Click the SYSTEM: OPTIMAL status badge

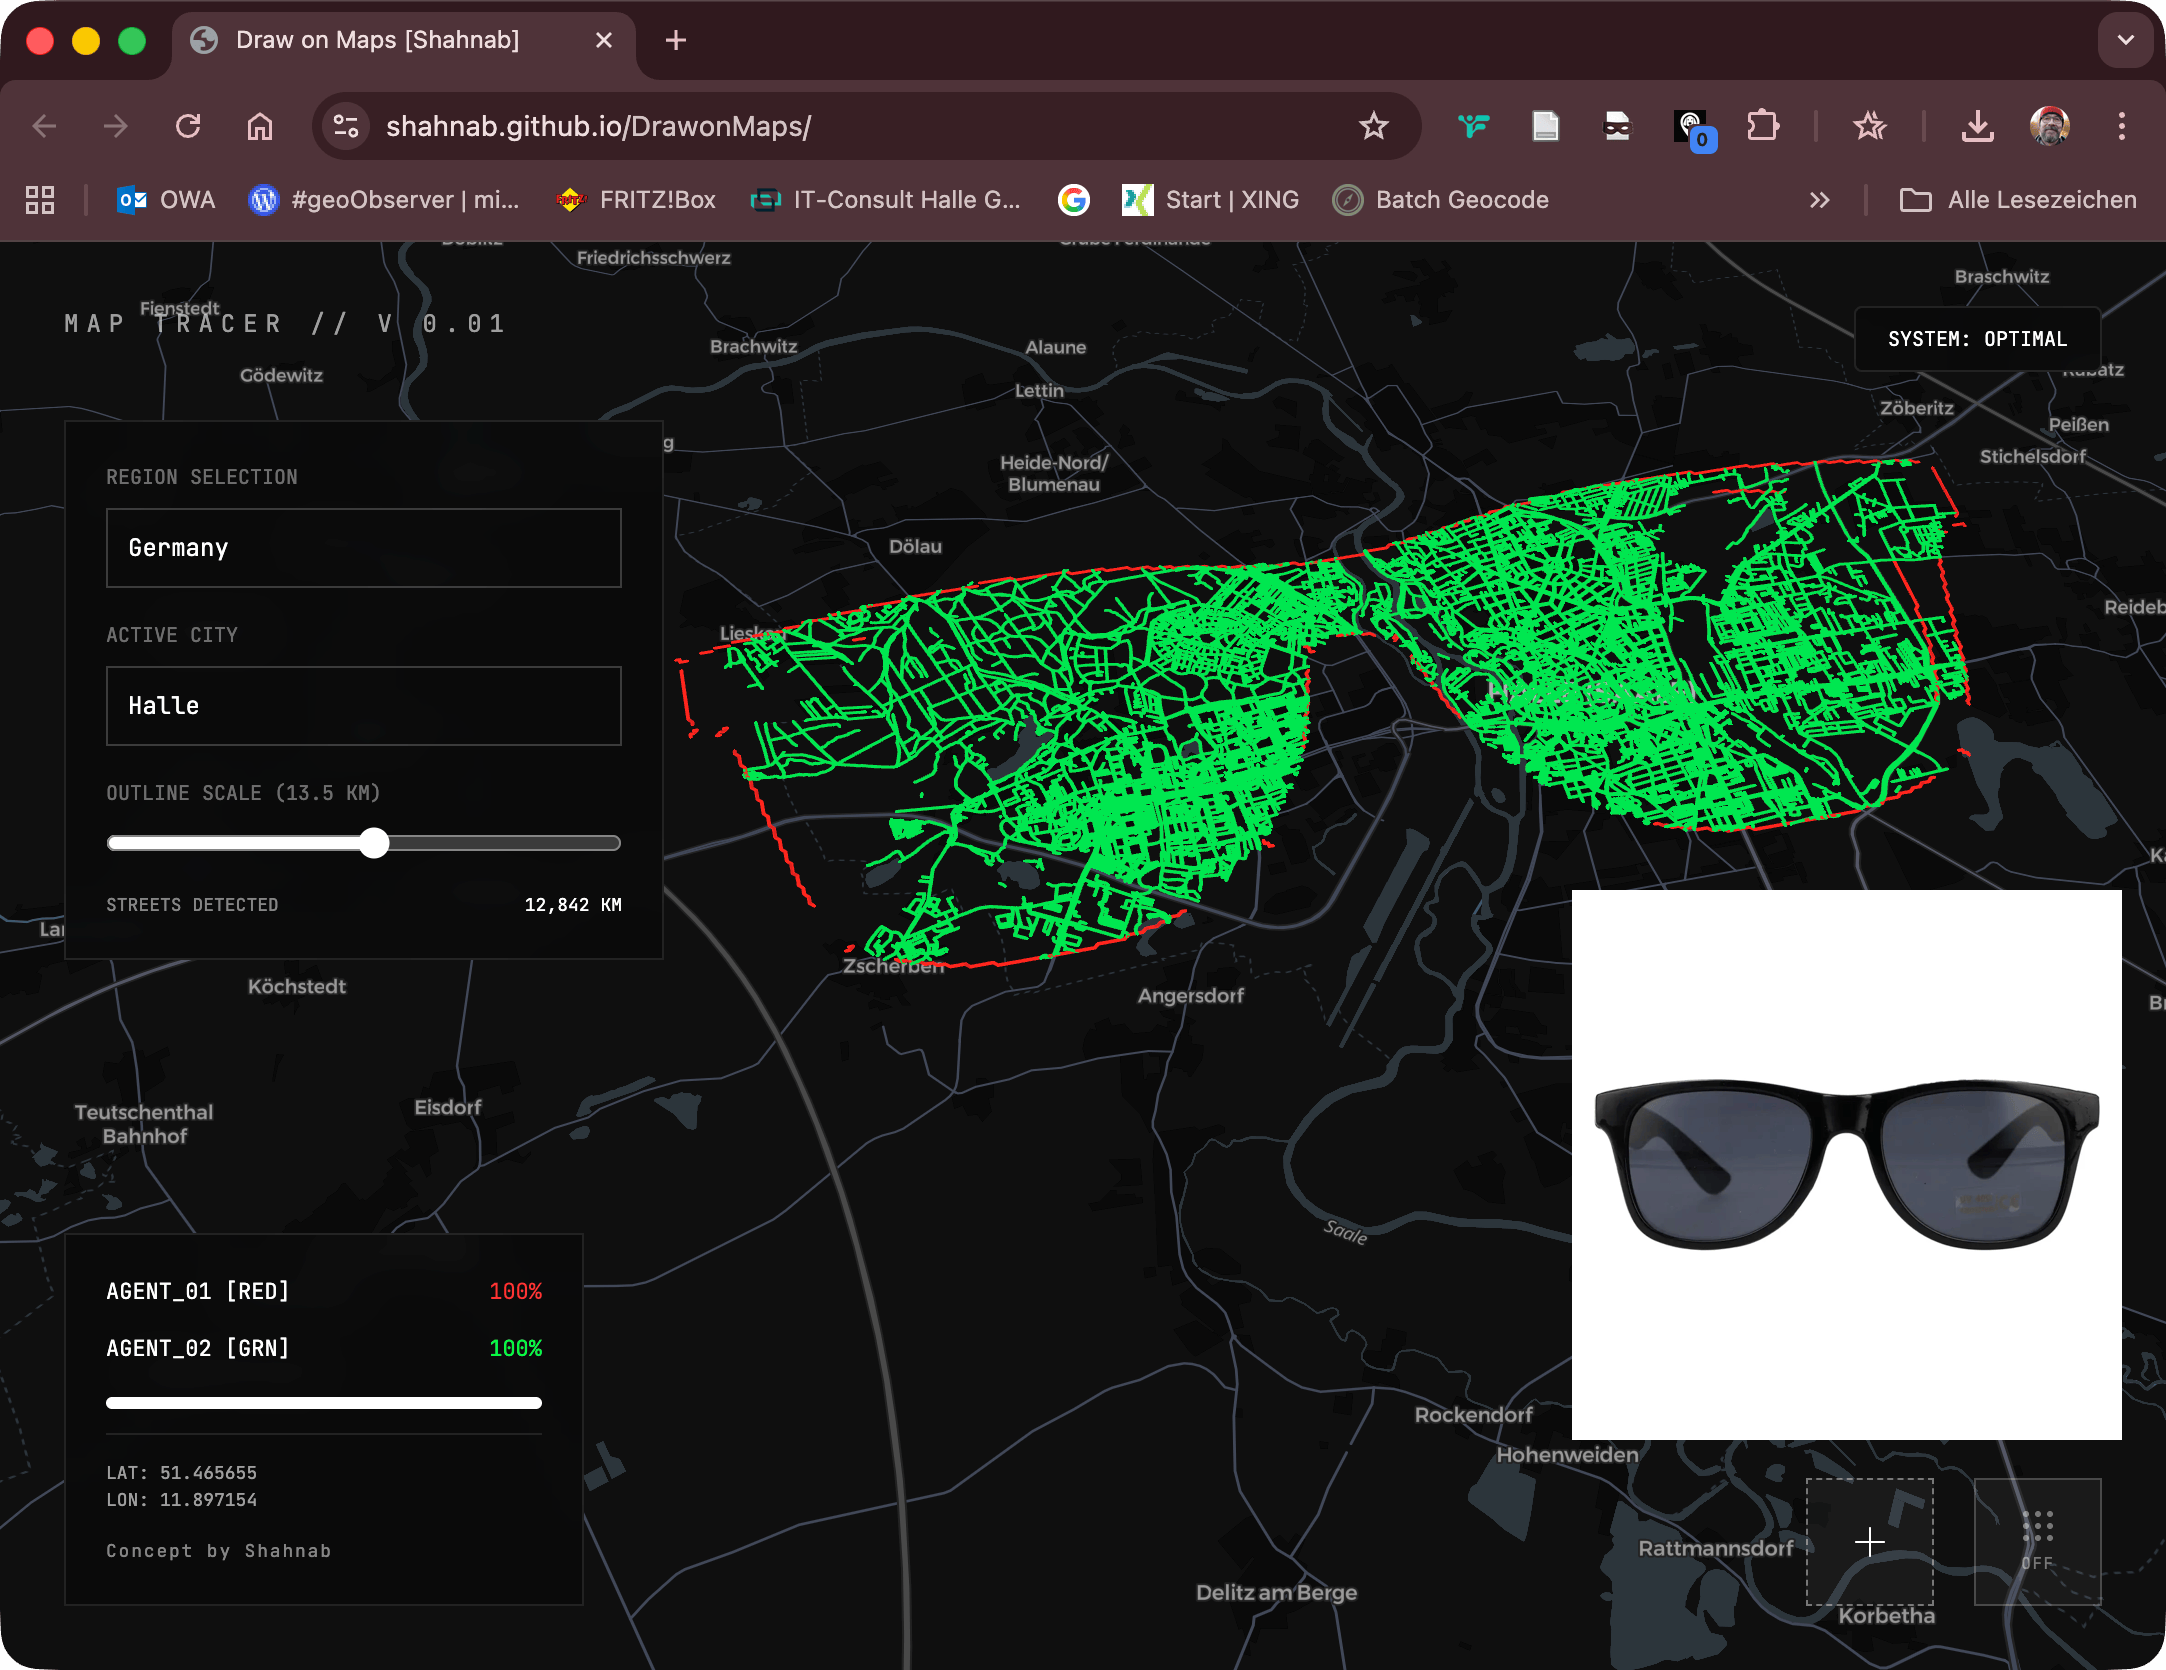point(1977,339)
